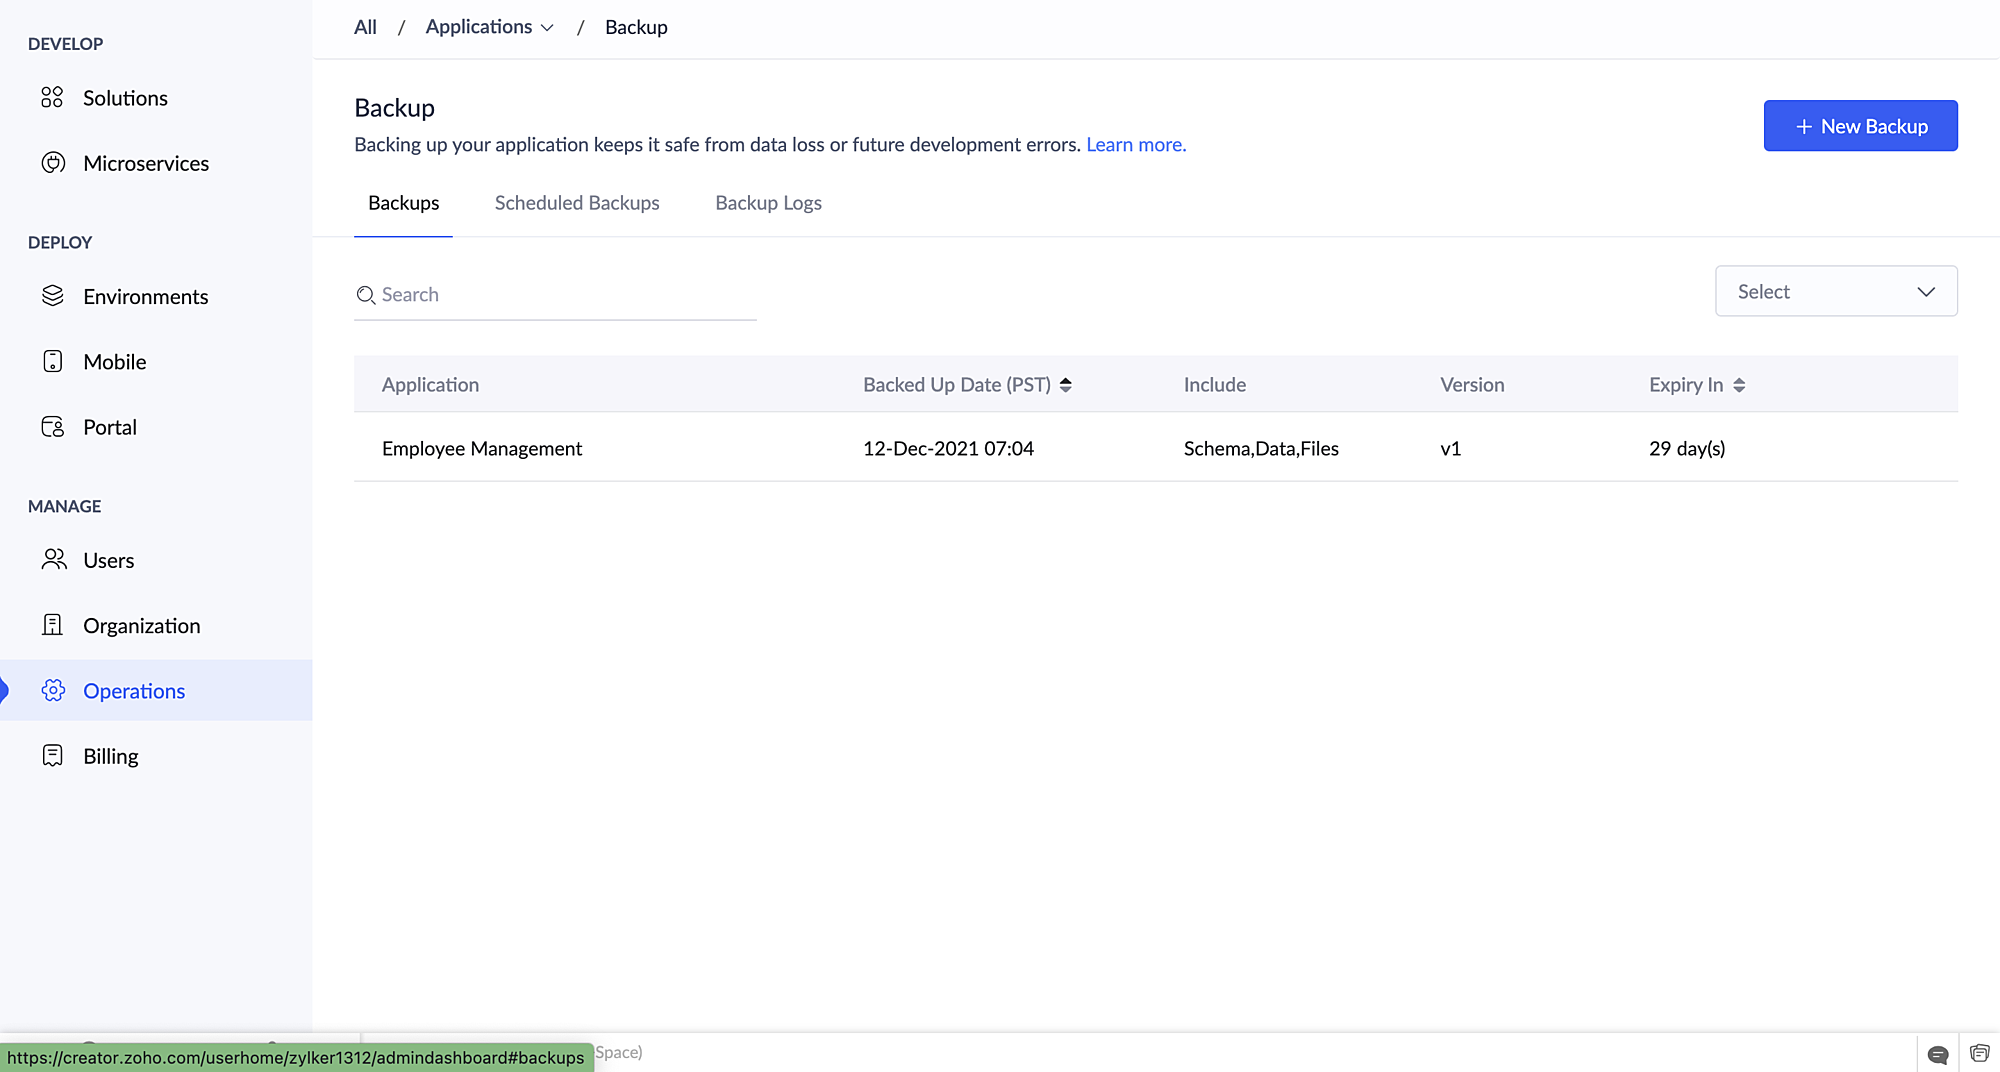Viewport: 2000px width, 1072px height.
Task: Sort by Backed Up Date column
Action: click(1066, 385)
